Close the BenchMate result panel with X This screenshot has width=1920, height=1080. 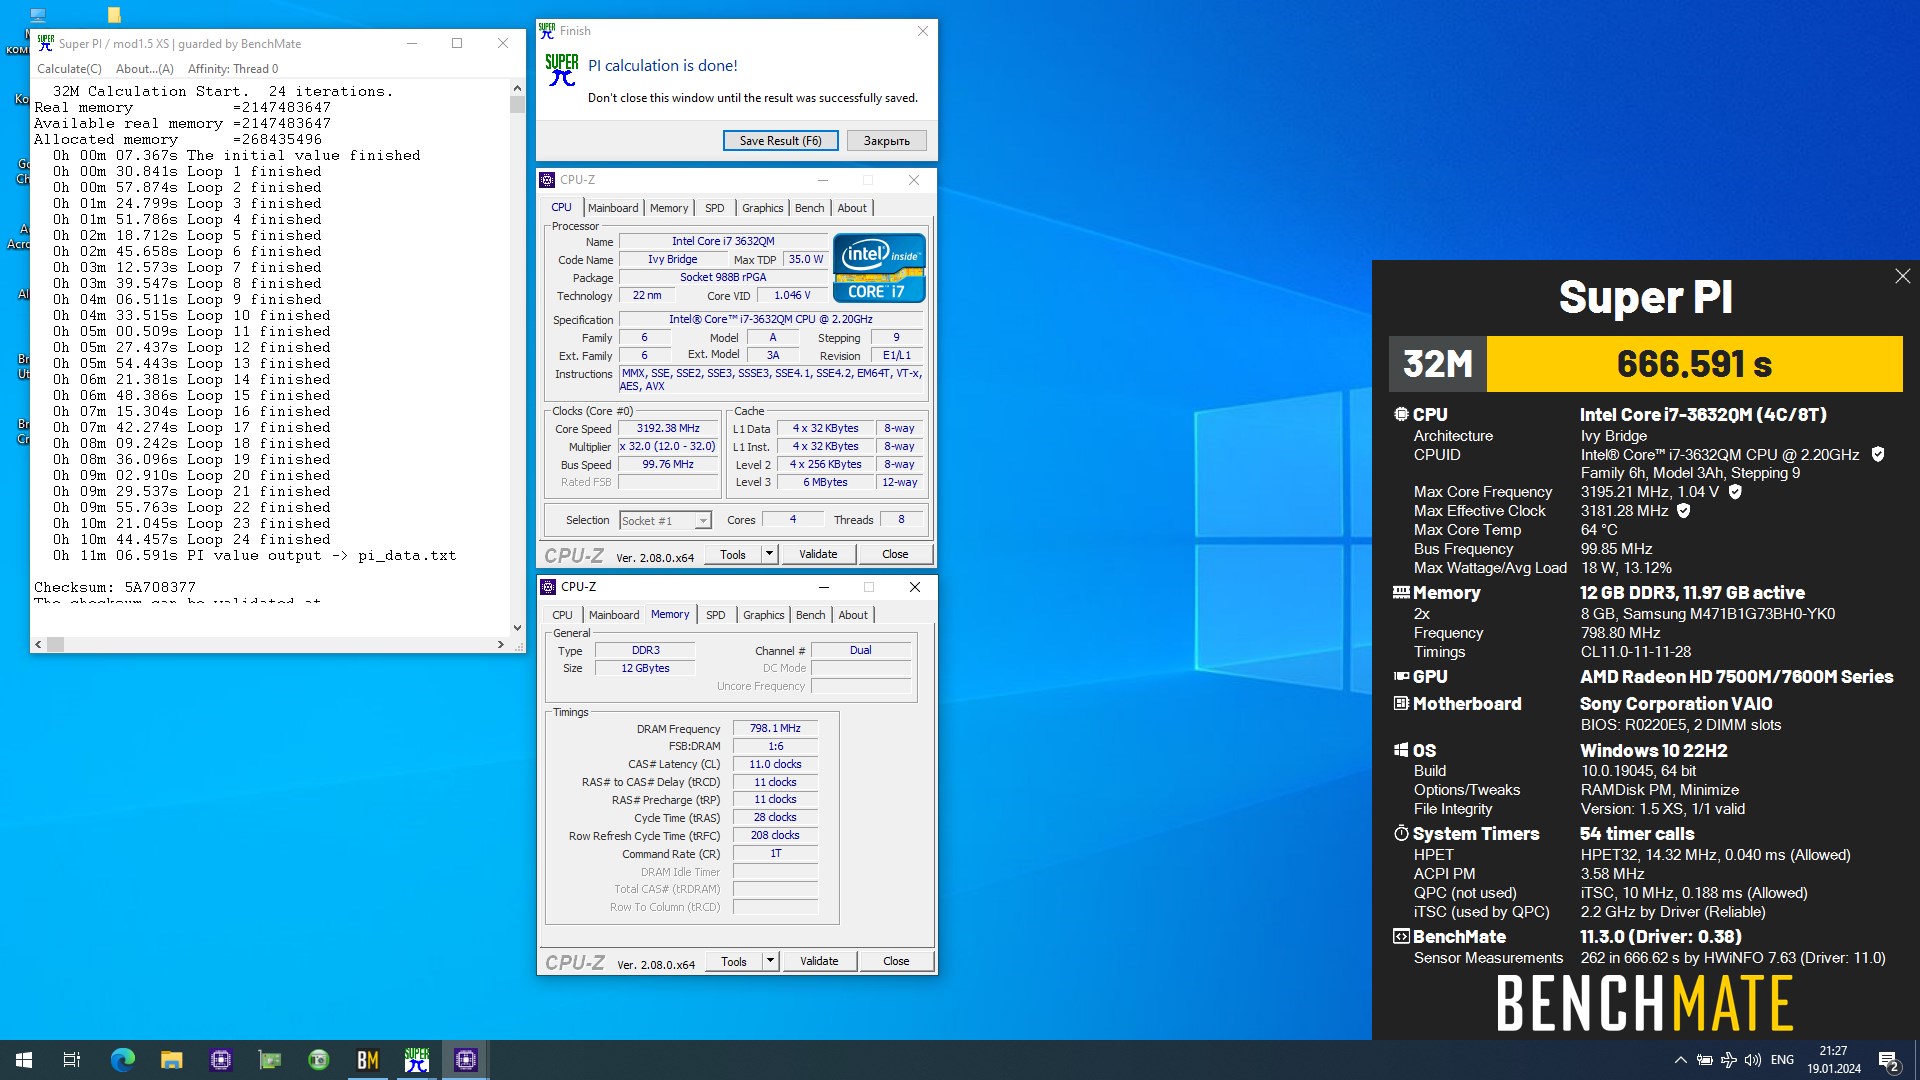coord(1902,276)
